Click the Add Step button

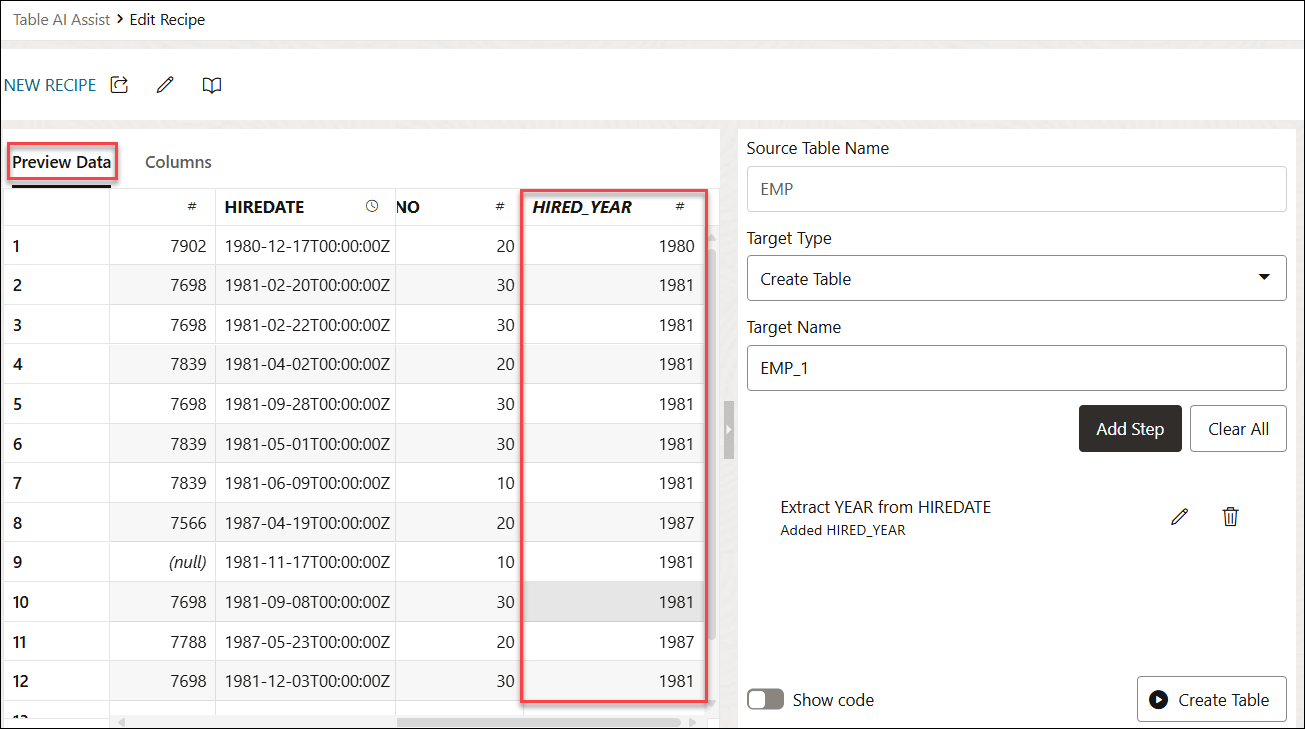(x=1130, y=428)
